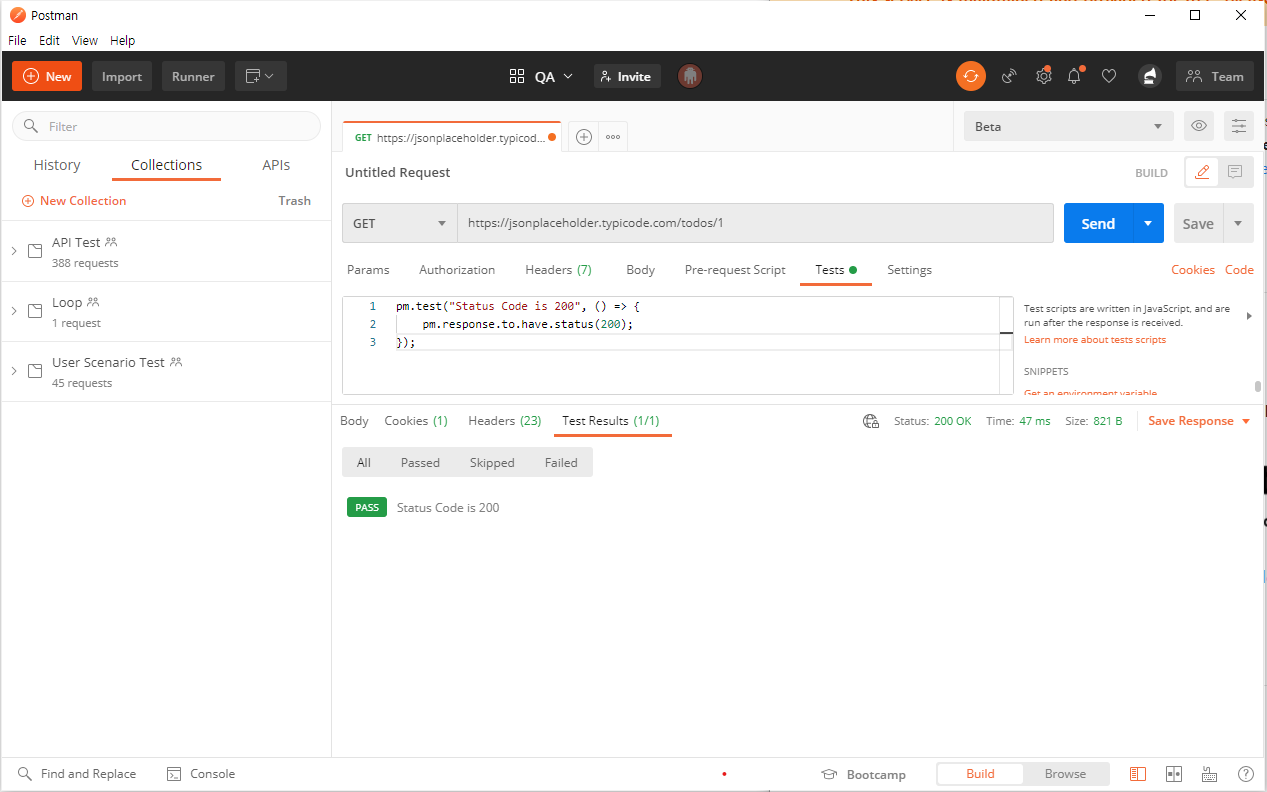1267x792 pixels.
Task: Open keyboard shortcuts icon in status bar
Action: pyautogui.click(x=1209, y=774)
